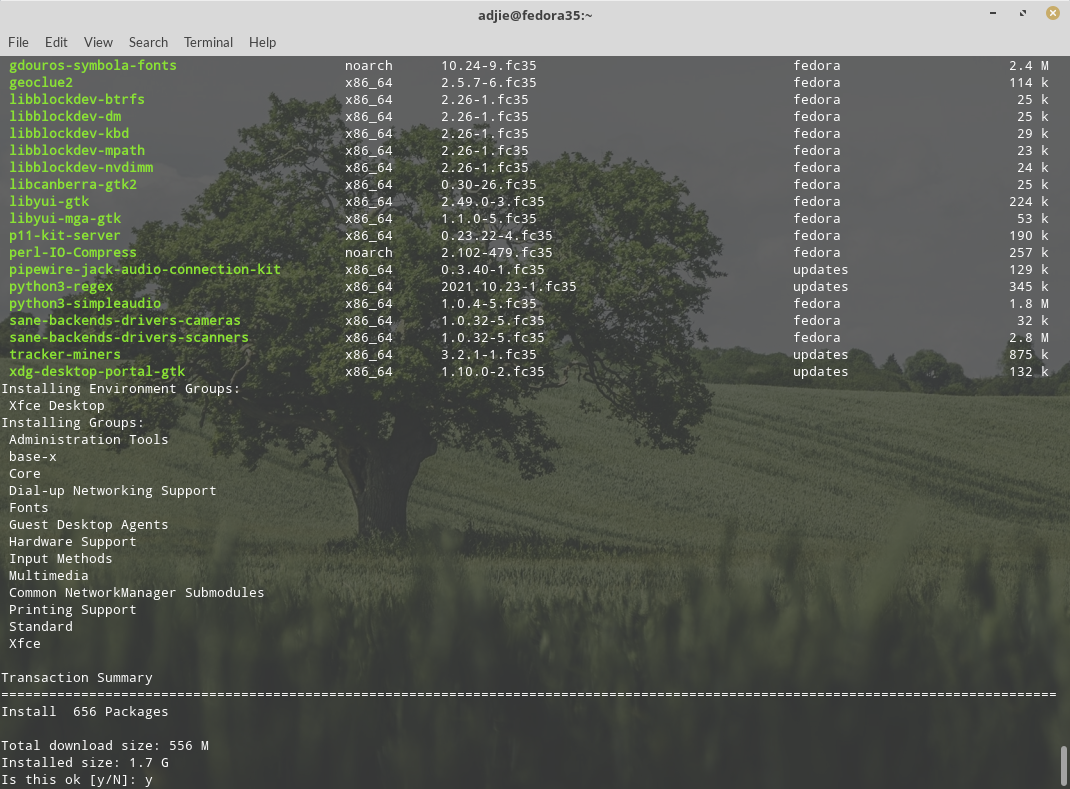Maximize the terminal window

coord(1023,13)
